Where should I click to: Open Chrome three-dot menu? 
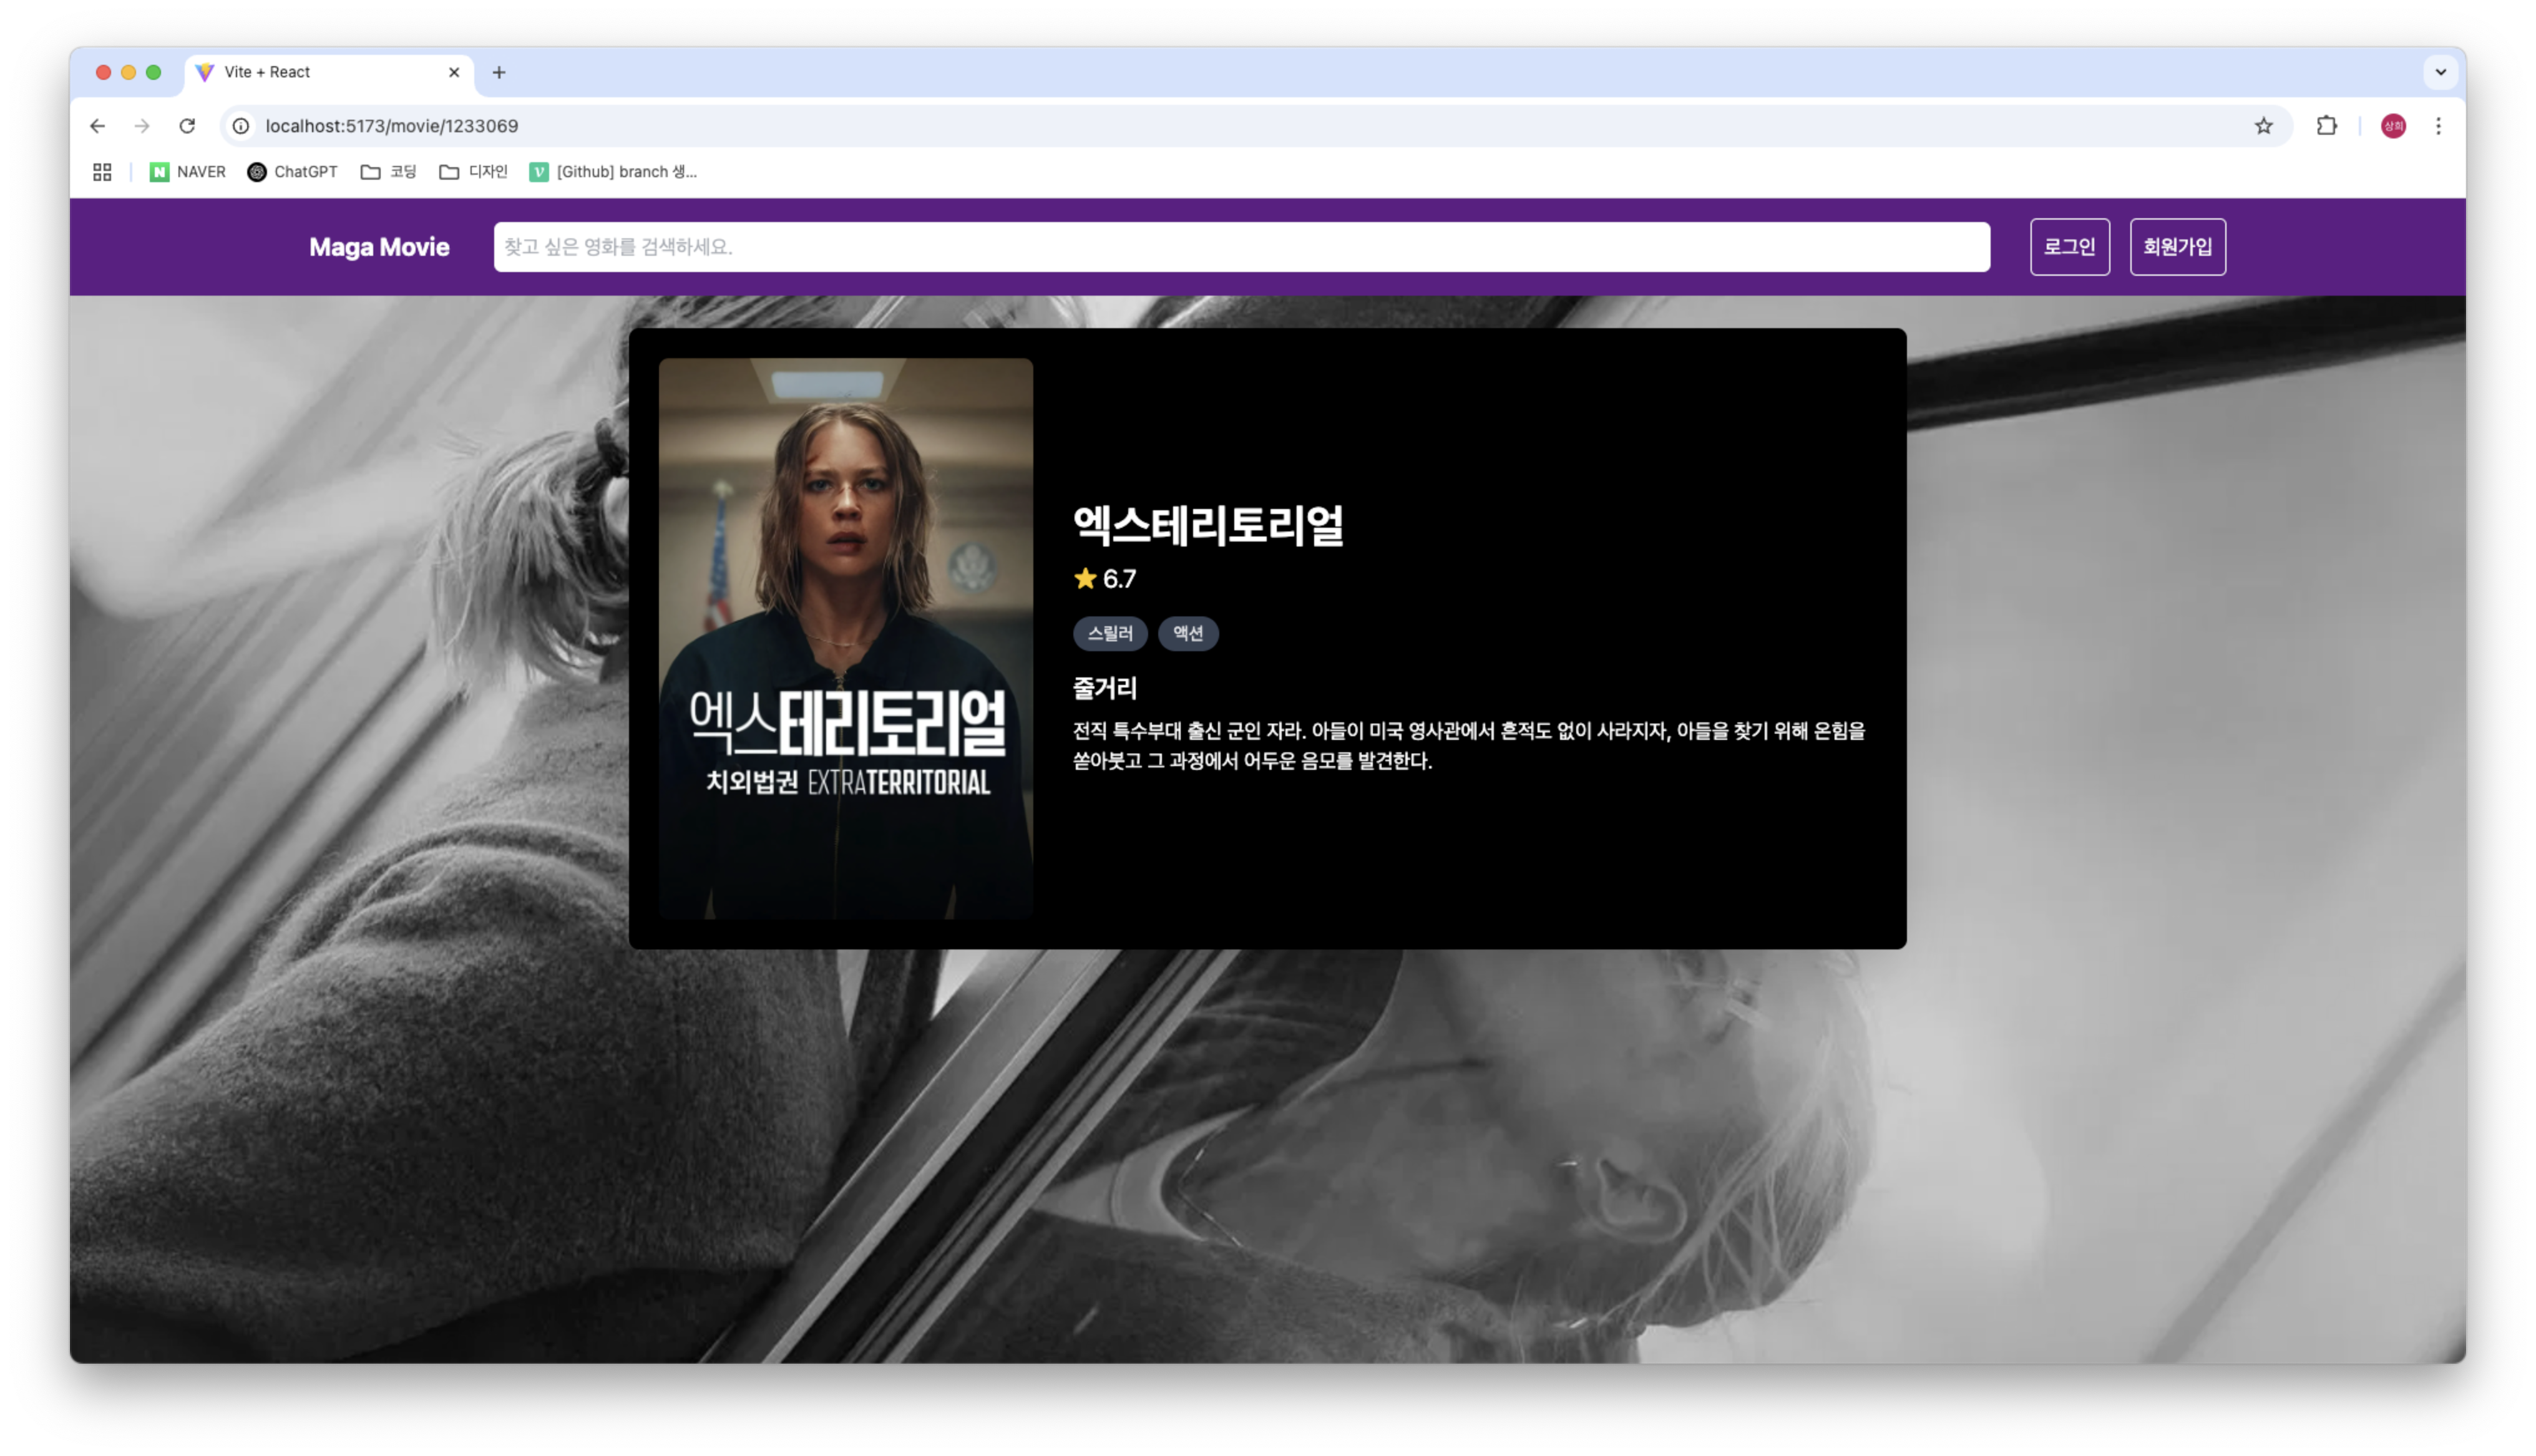click(2438, 126)
